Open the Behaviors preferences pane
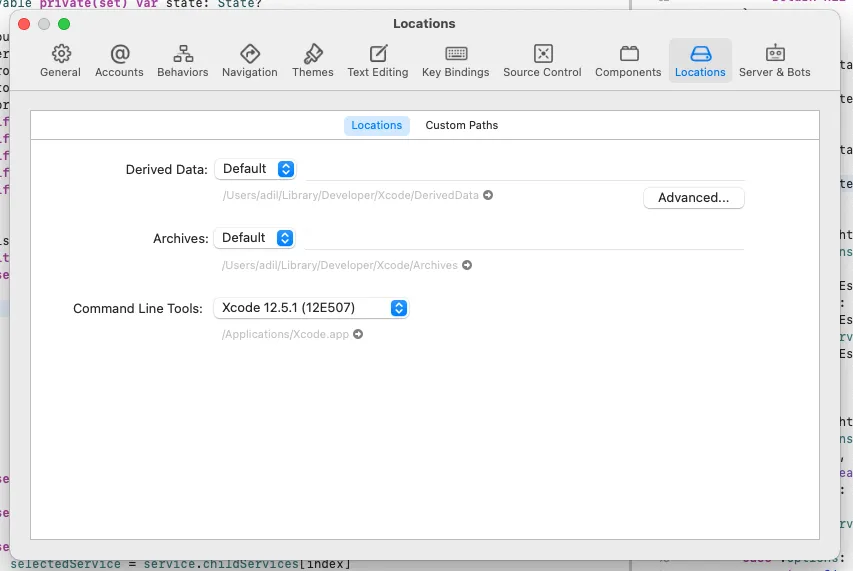 (x=183, y=61)
